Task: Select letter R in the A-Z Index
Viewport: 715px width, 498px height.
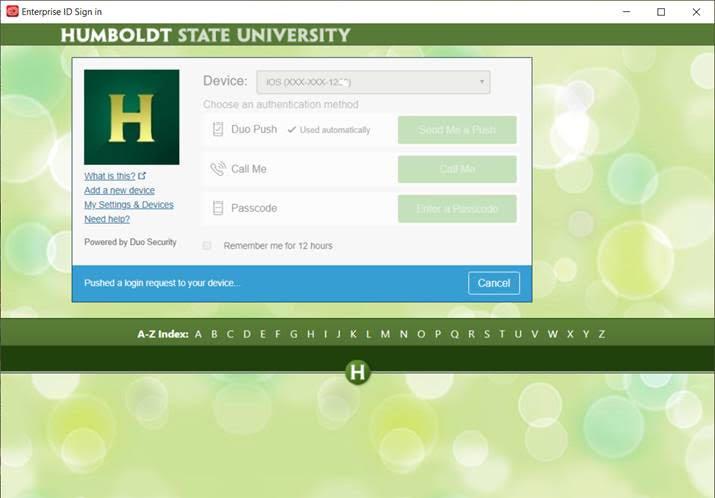Action: point(471,334)
